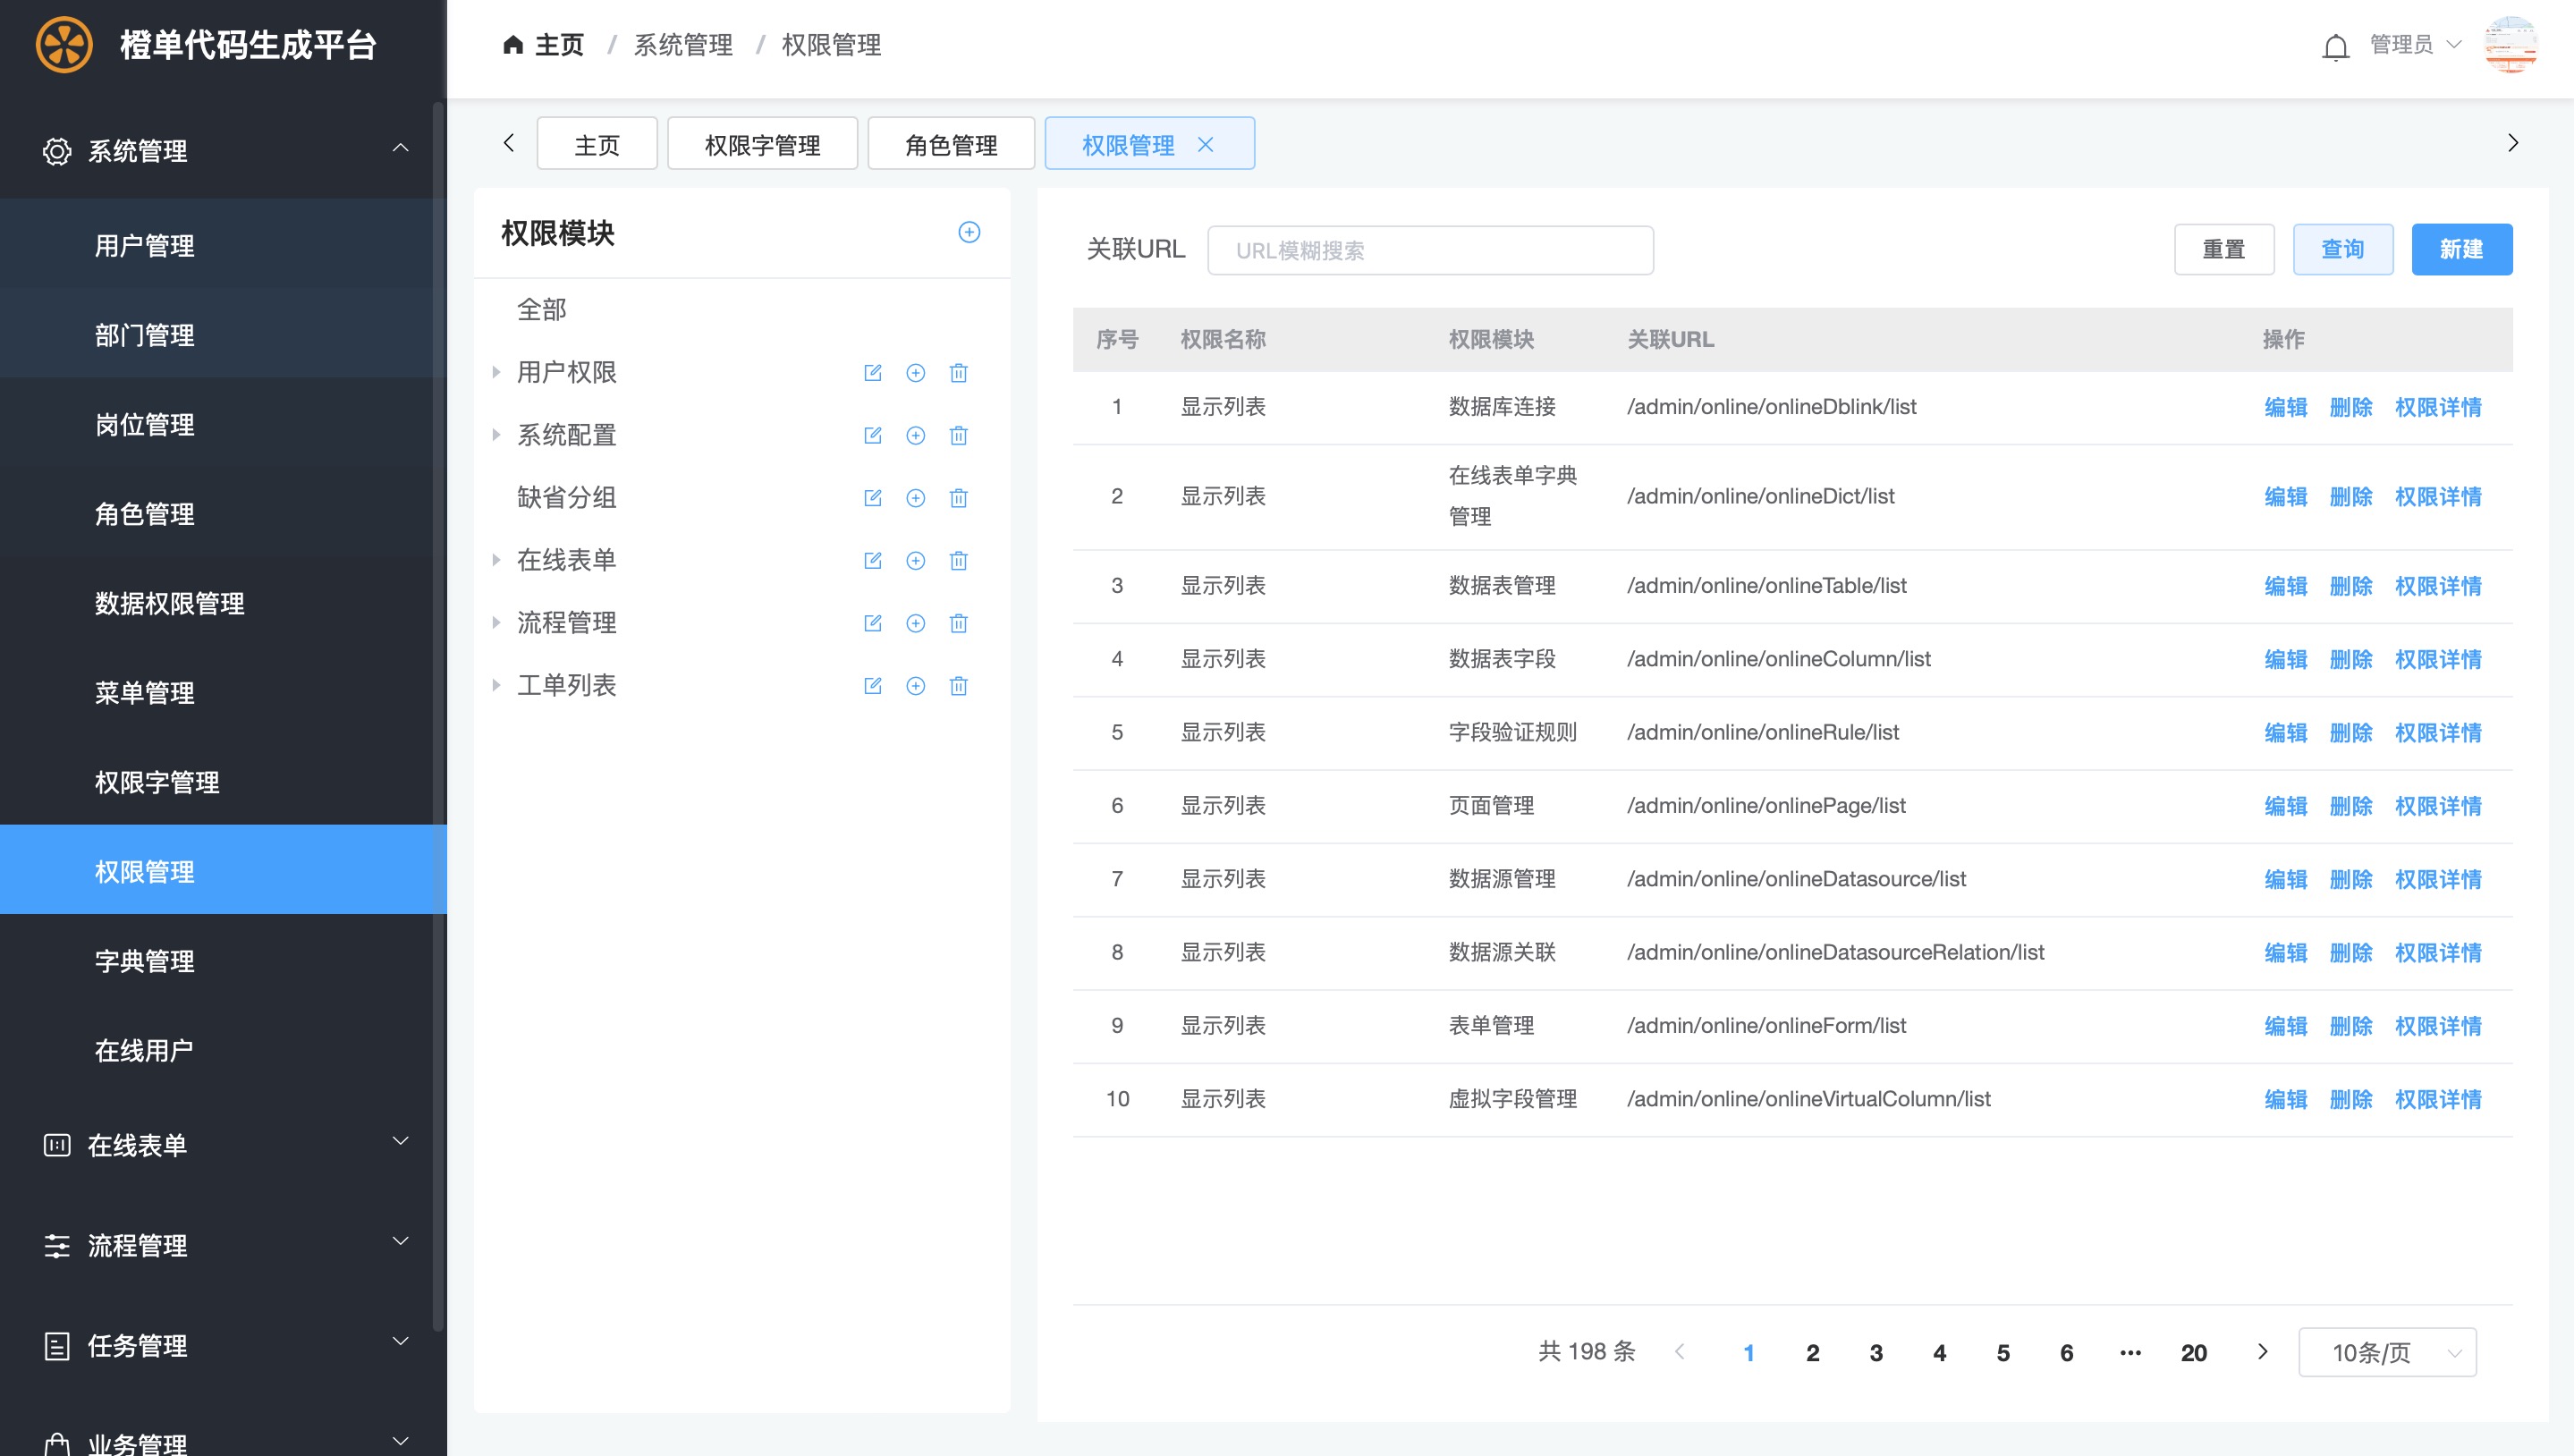Open 权限详情 for onlineVirtualColumn/list row
The image size is (2574, 1456).
coord(2438,1099)
